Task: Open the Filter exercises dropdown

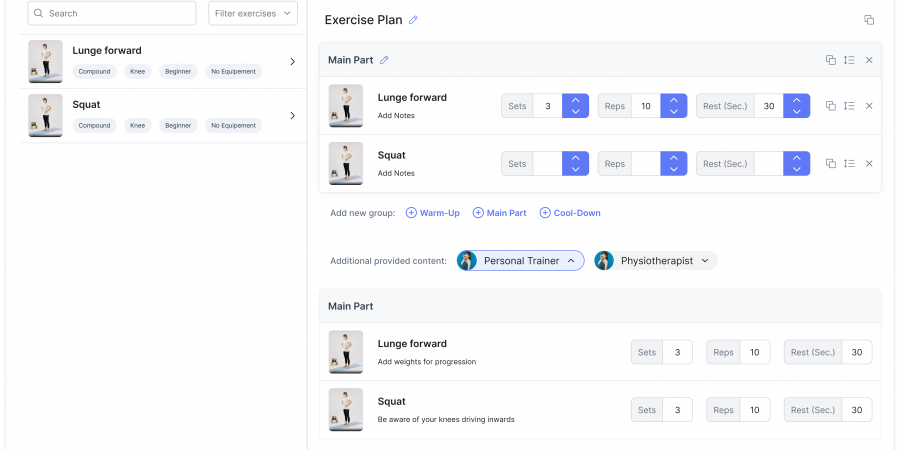Action: pyautogui.click(x=253, y=13)
